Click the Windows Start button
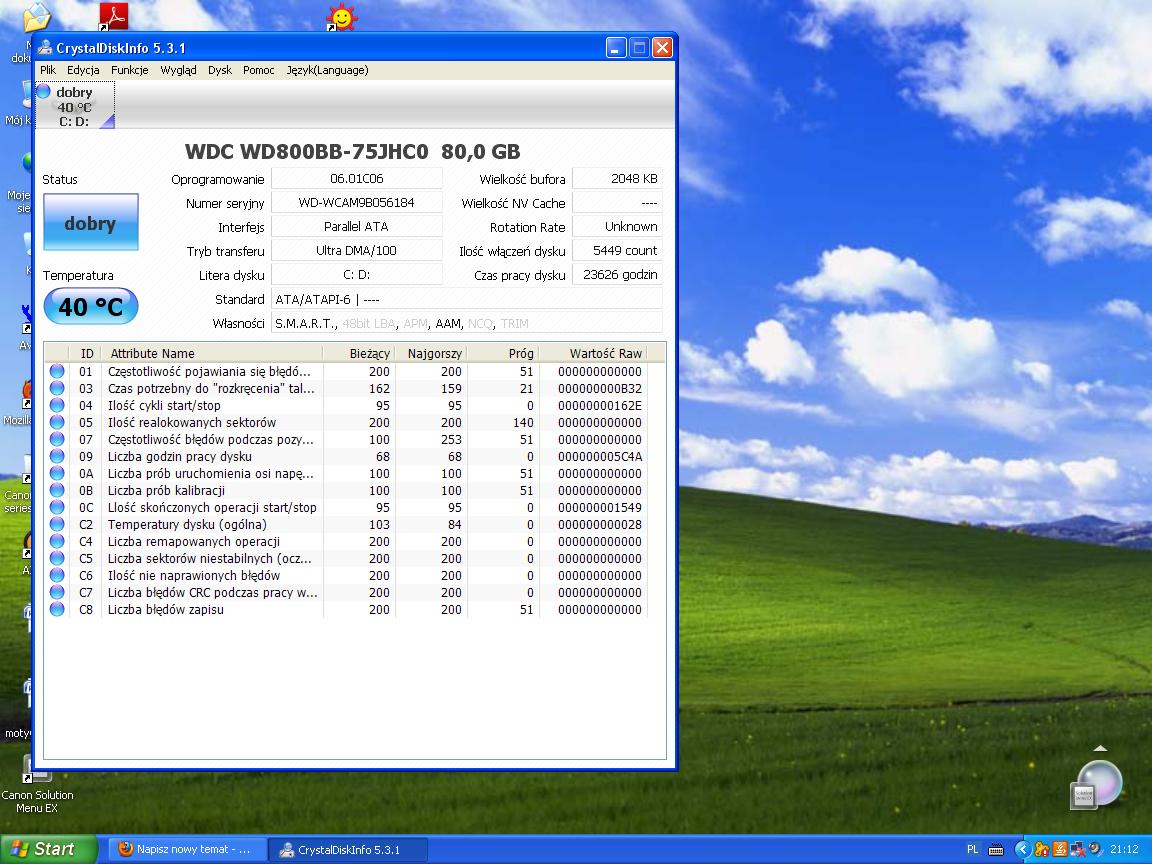The width and height of the screenshot is (1152, 864). [x=48, y=849]
